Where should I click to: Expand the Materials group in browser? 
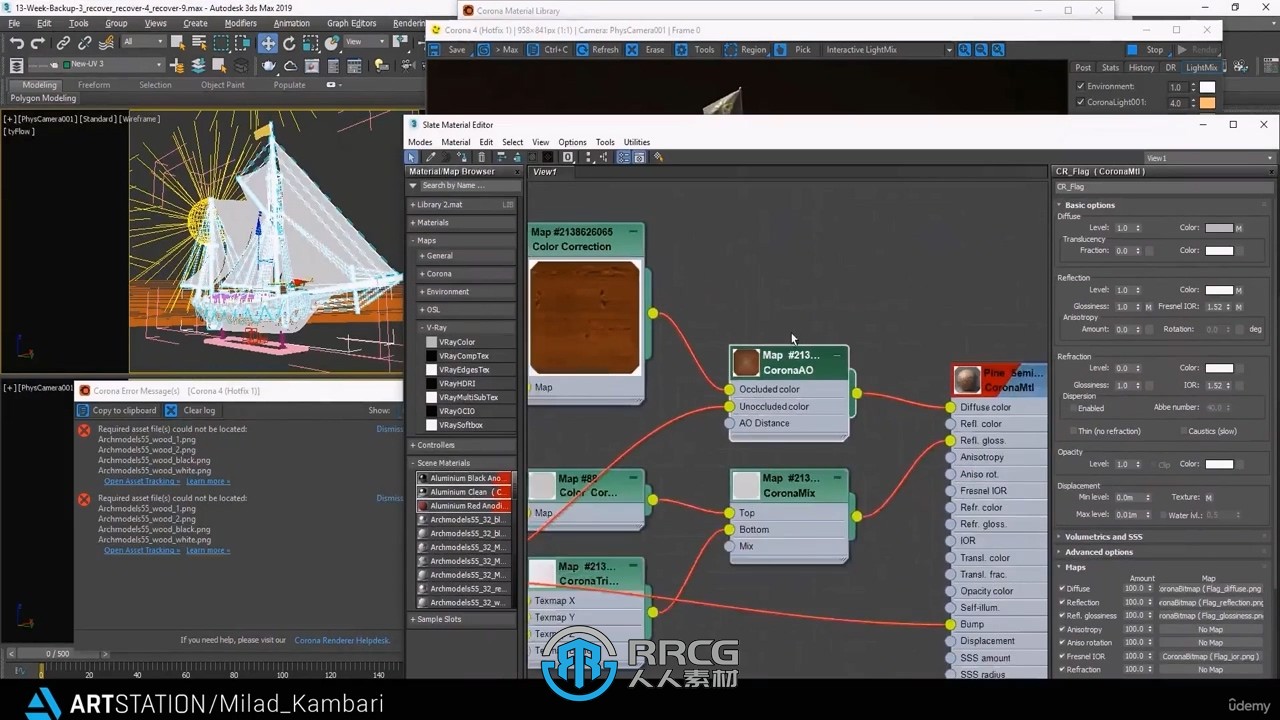tap(462, 222)
